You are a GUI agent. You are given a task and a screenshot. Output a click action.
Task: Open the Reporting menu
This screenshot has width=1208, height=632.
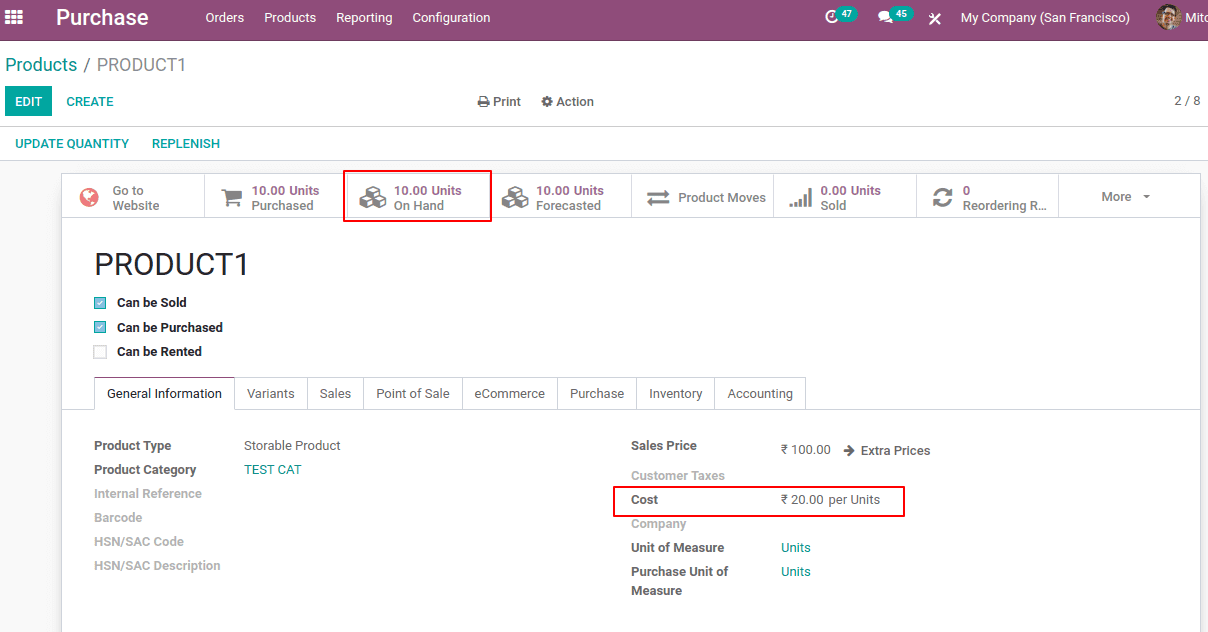(x=364, y=18)
